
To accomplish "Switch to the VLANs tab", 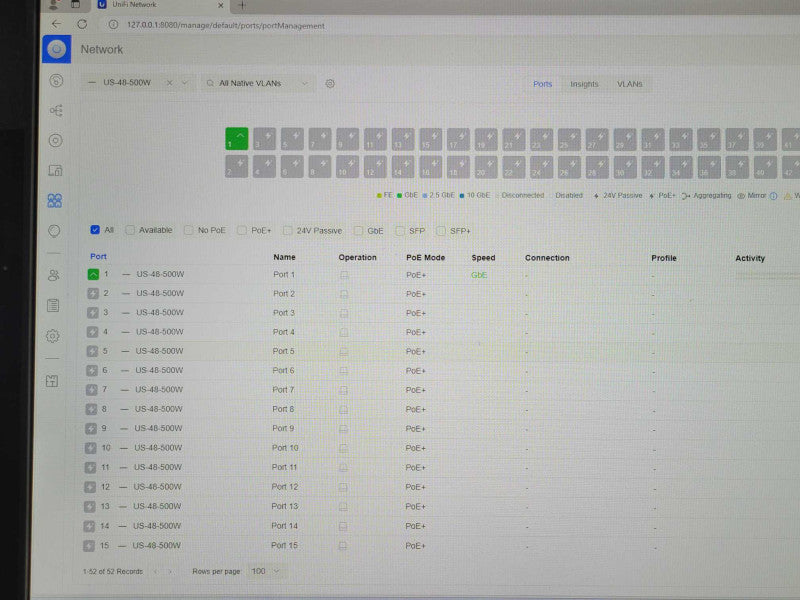I will tap(630, 84).
